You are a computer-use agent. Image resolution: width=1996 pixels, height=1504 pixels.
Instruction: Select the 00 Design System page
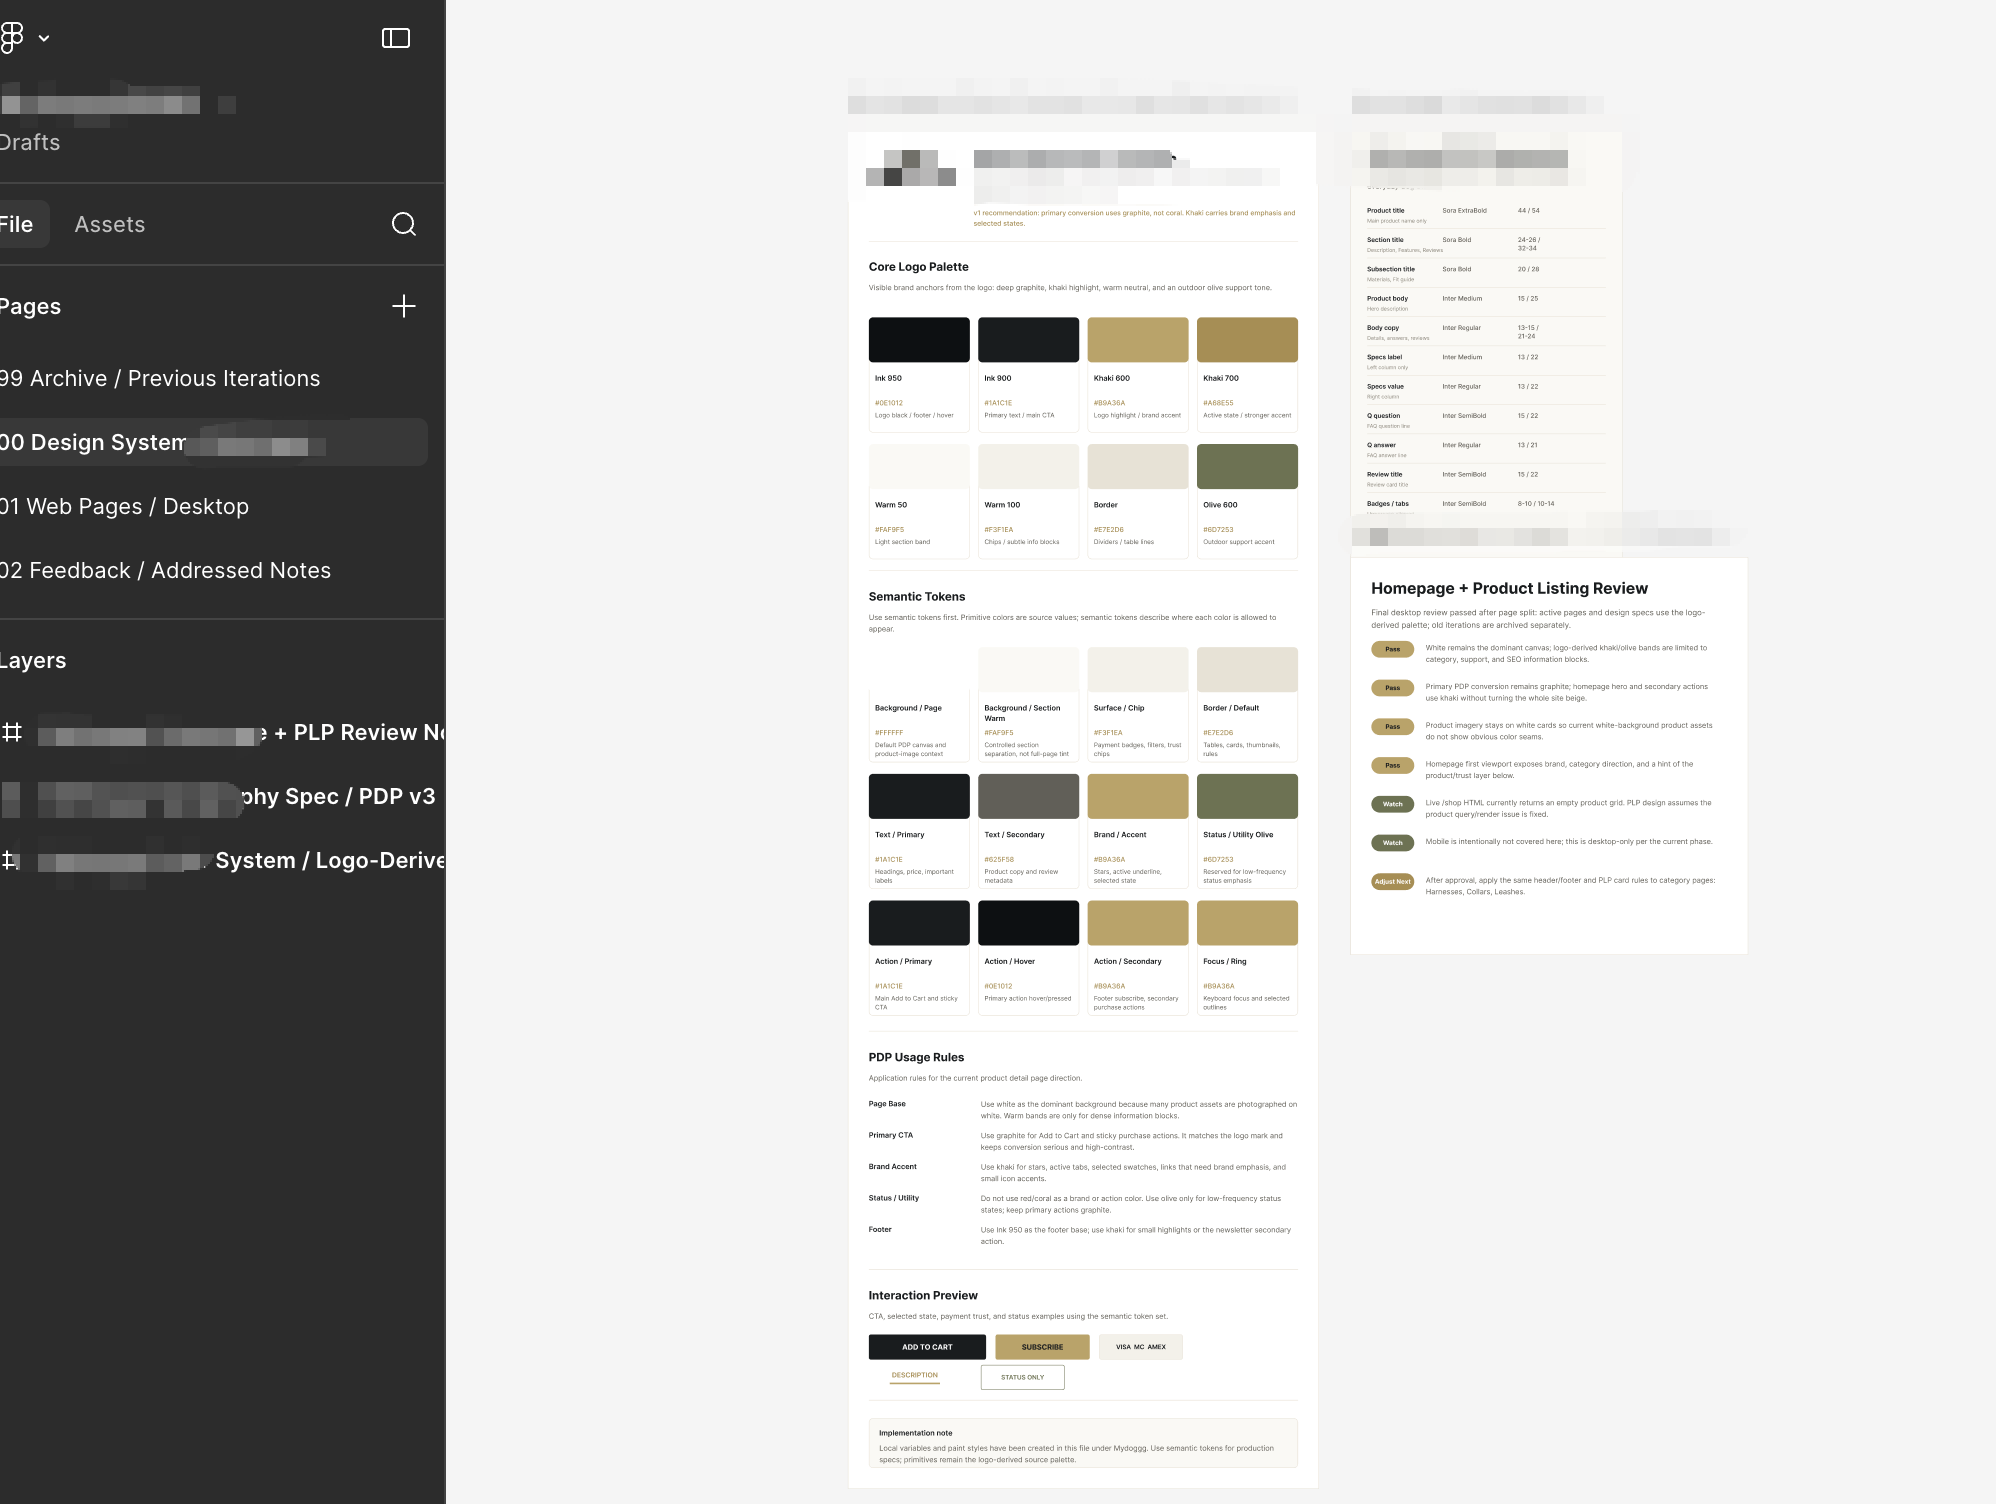[214, 442]
